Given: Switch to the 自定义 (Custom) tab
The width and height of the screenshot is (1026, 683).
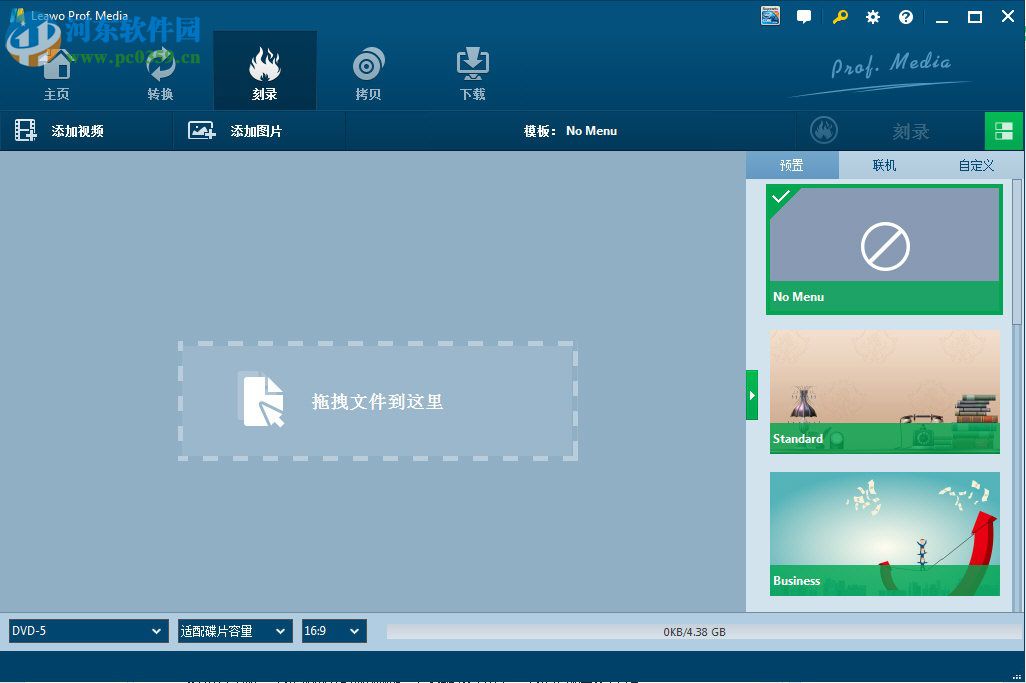Looking at the screenshot, I should 975,165.
